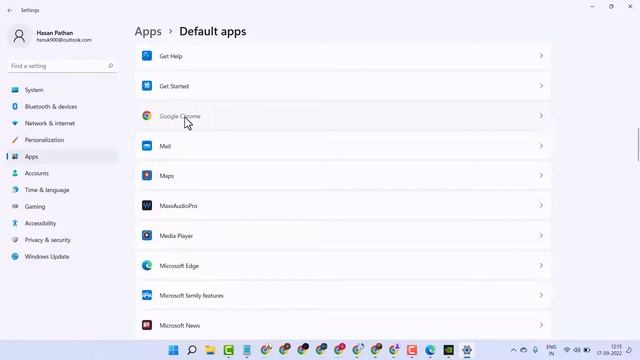The height and width of the screenshot is (360, 640).
Task: Click the battery tray icon
Action: click(x=587, y=350)
